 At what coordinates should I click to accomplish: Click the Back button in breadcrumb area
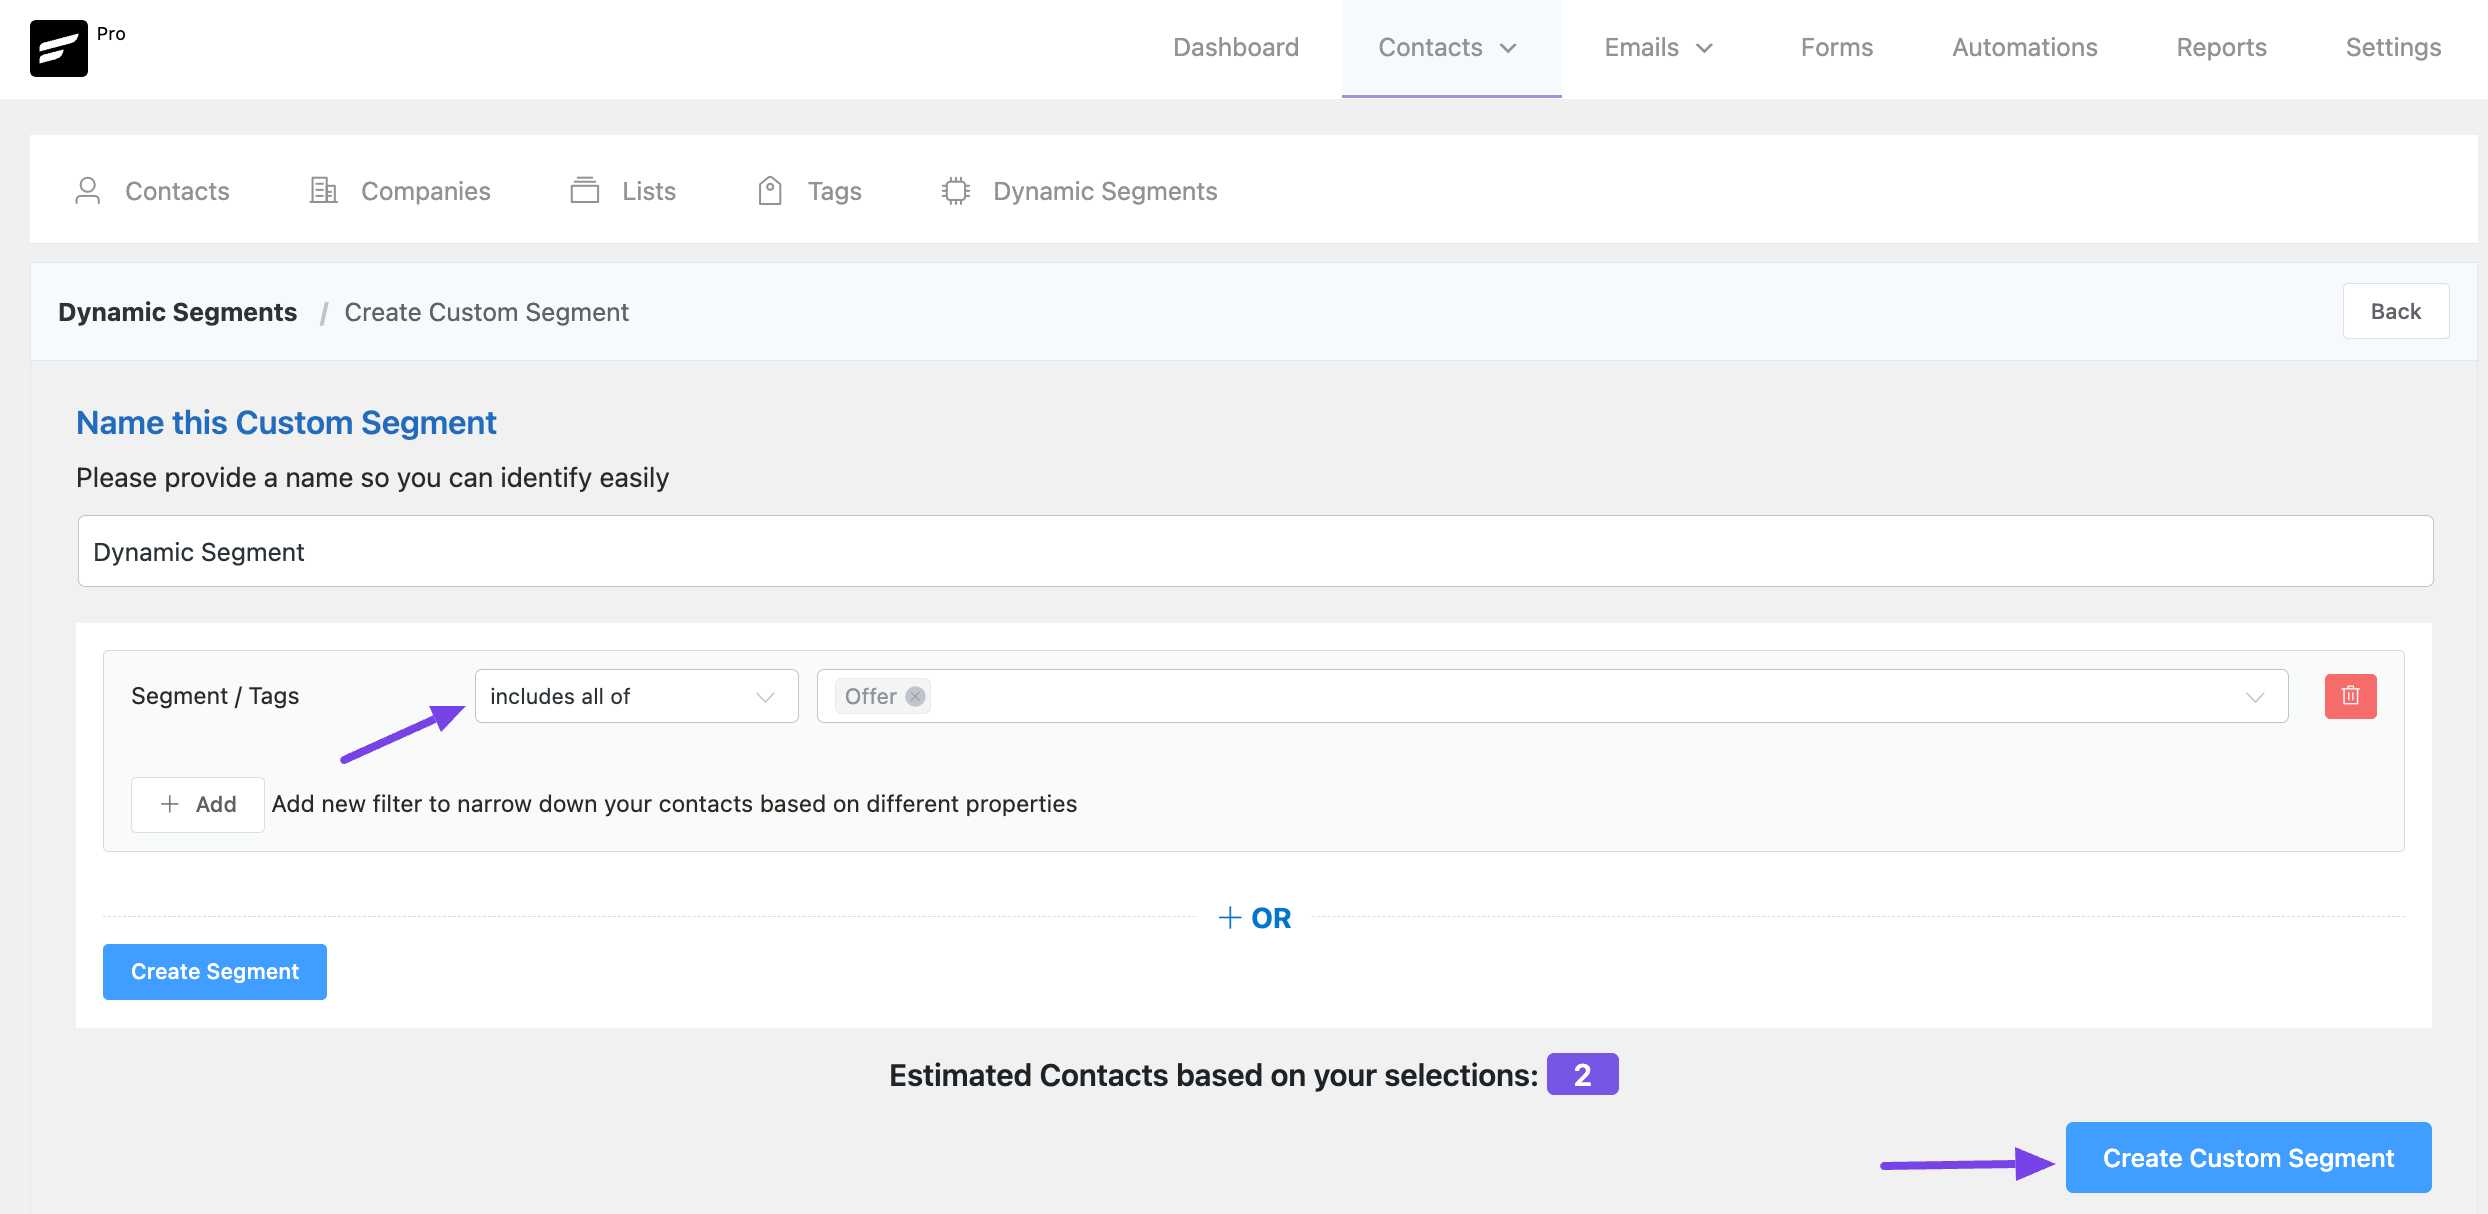pyautogui.click(x=2398, y=309)
